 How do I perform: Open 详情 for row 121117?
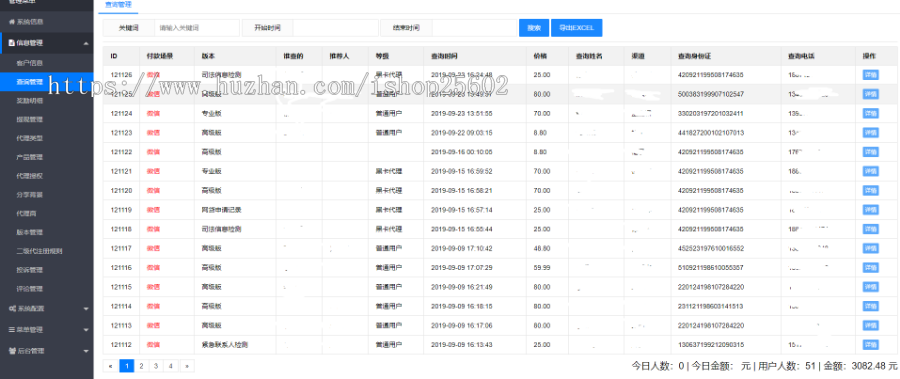870,249
